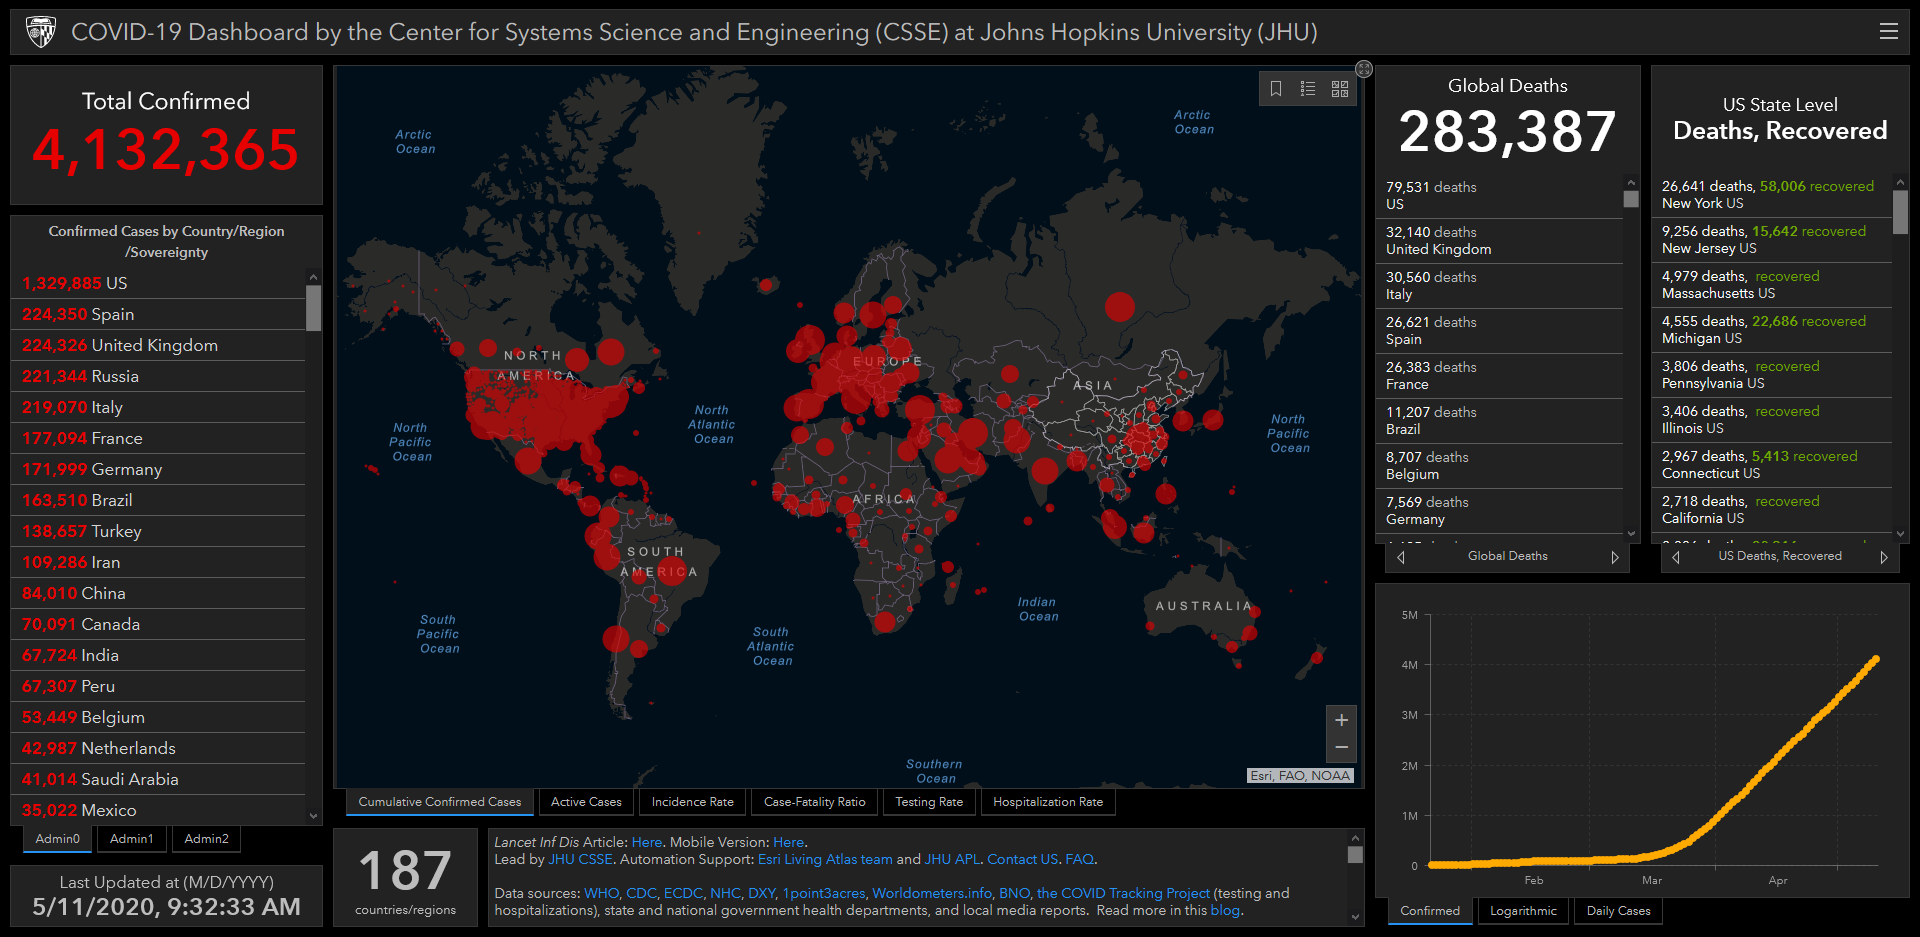Open the Lancet article Here link
1920x937 pixels.
point(646,842)
